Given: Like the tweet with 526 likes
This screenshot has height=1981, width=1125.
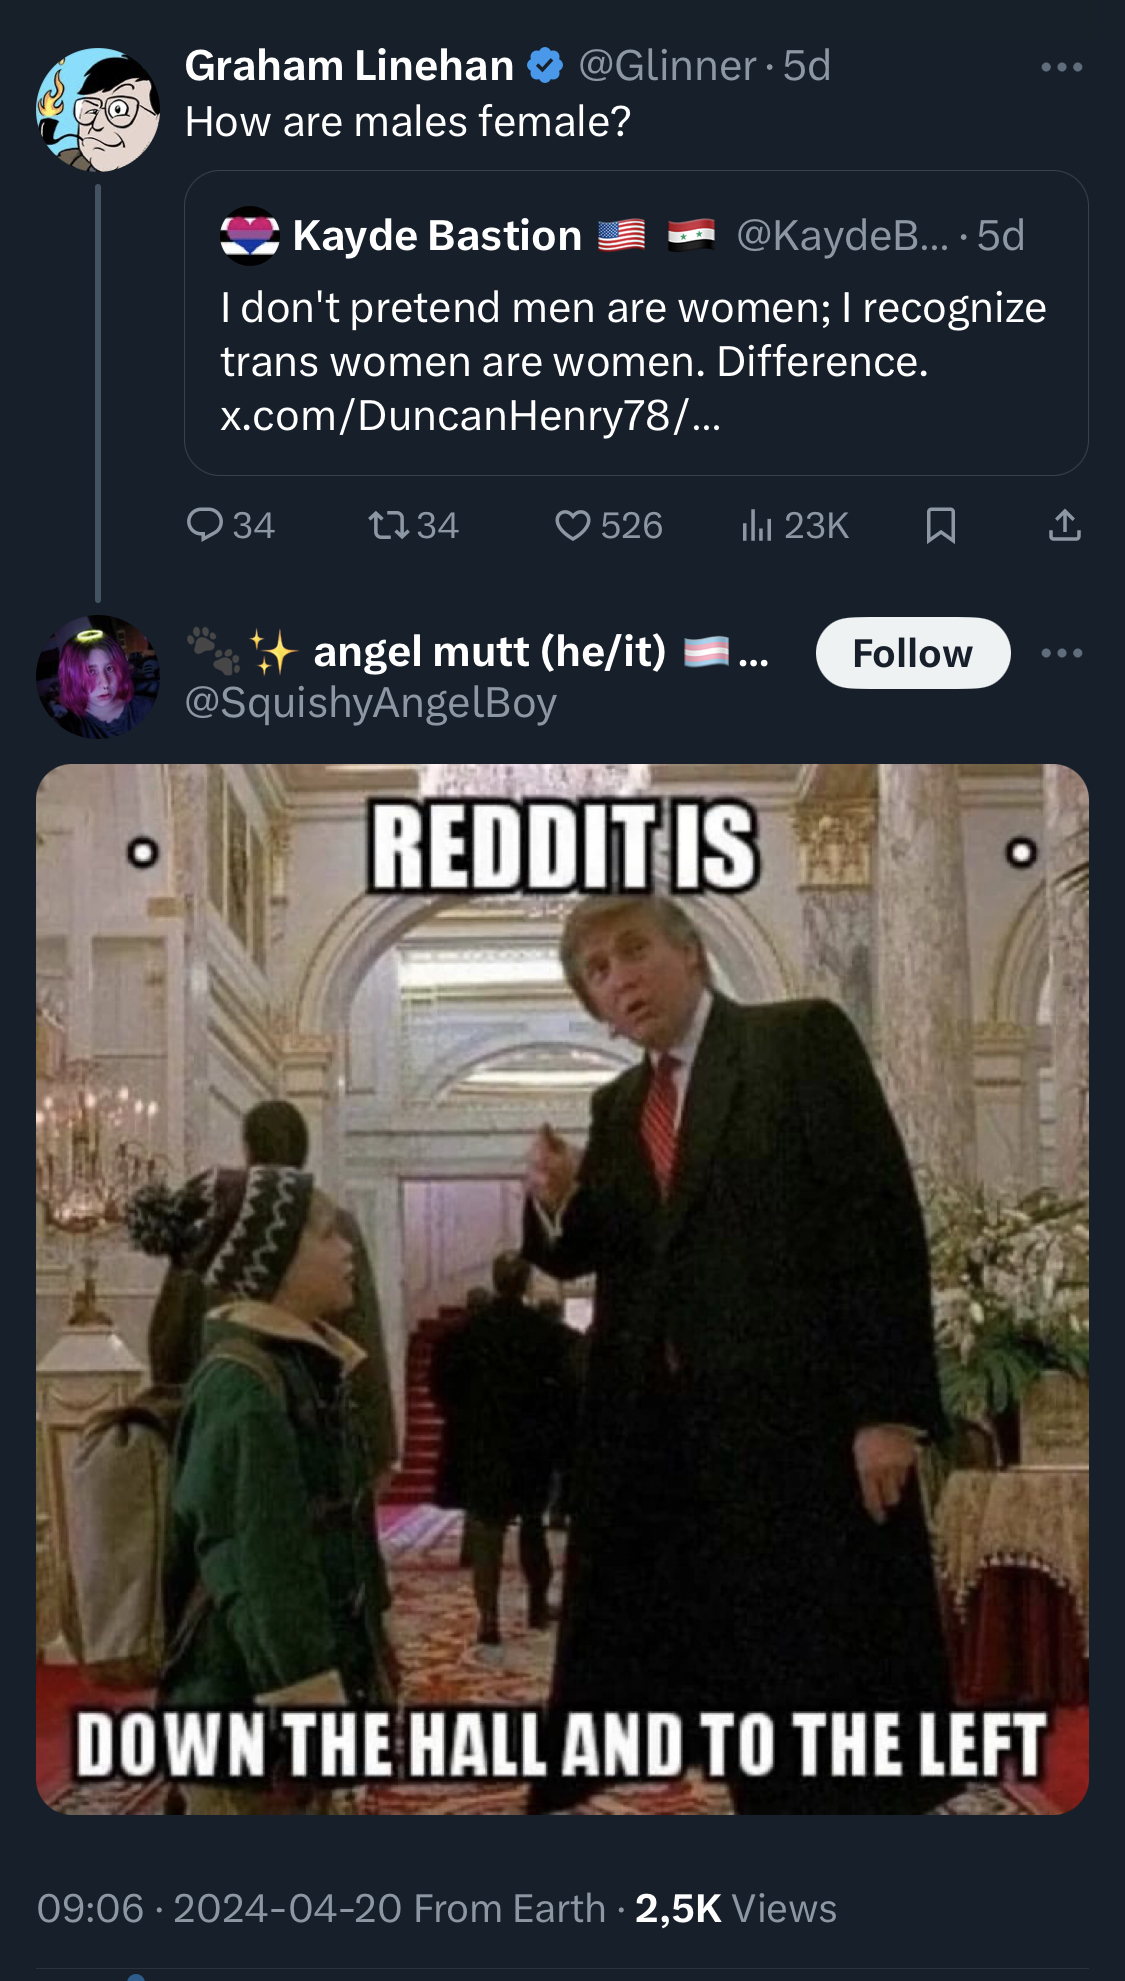Looking at the screenshot, I should pyautogui.click(x=608, y=525).
